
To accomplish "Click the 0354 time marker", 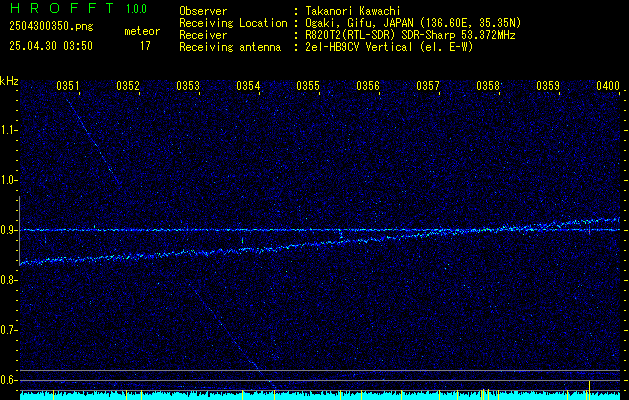I will [x=248, y=85].
